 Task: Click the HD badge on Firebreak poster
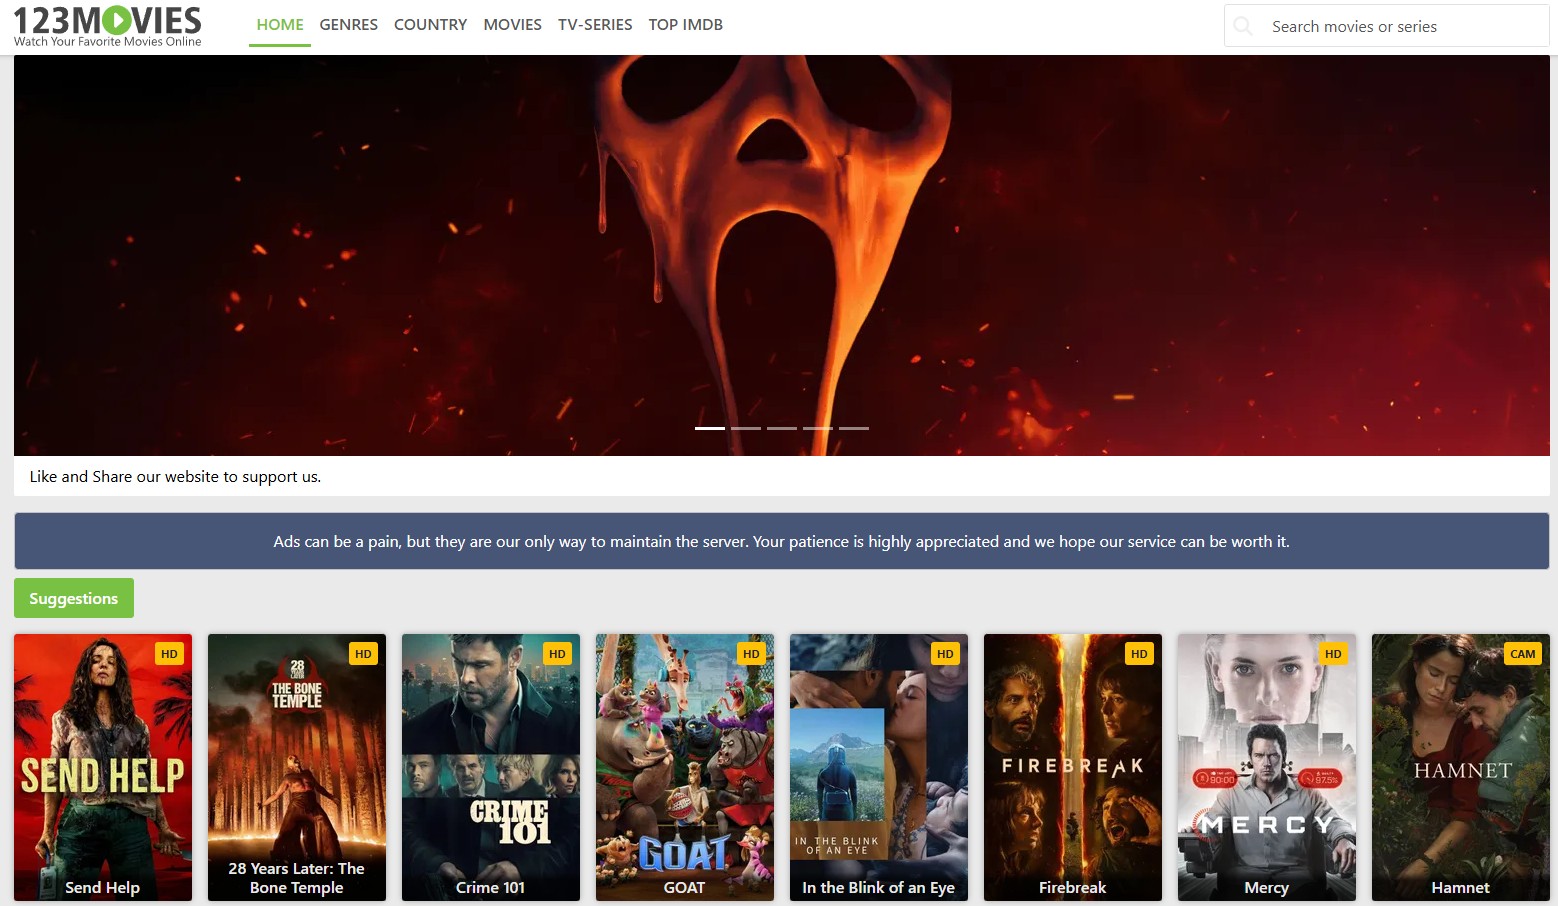[1139, 654]
